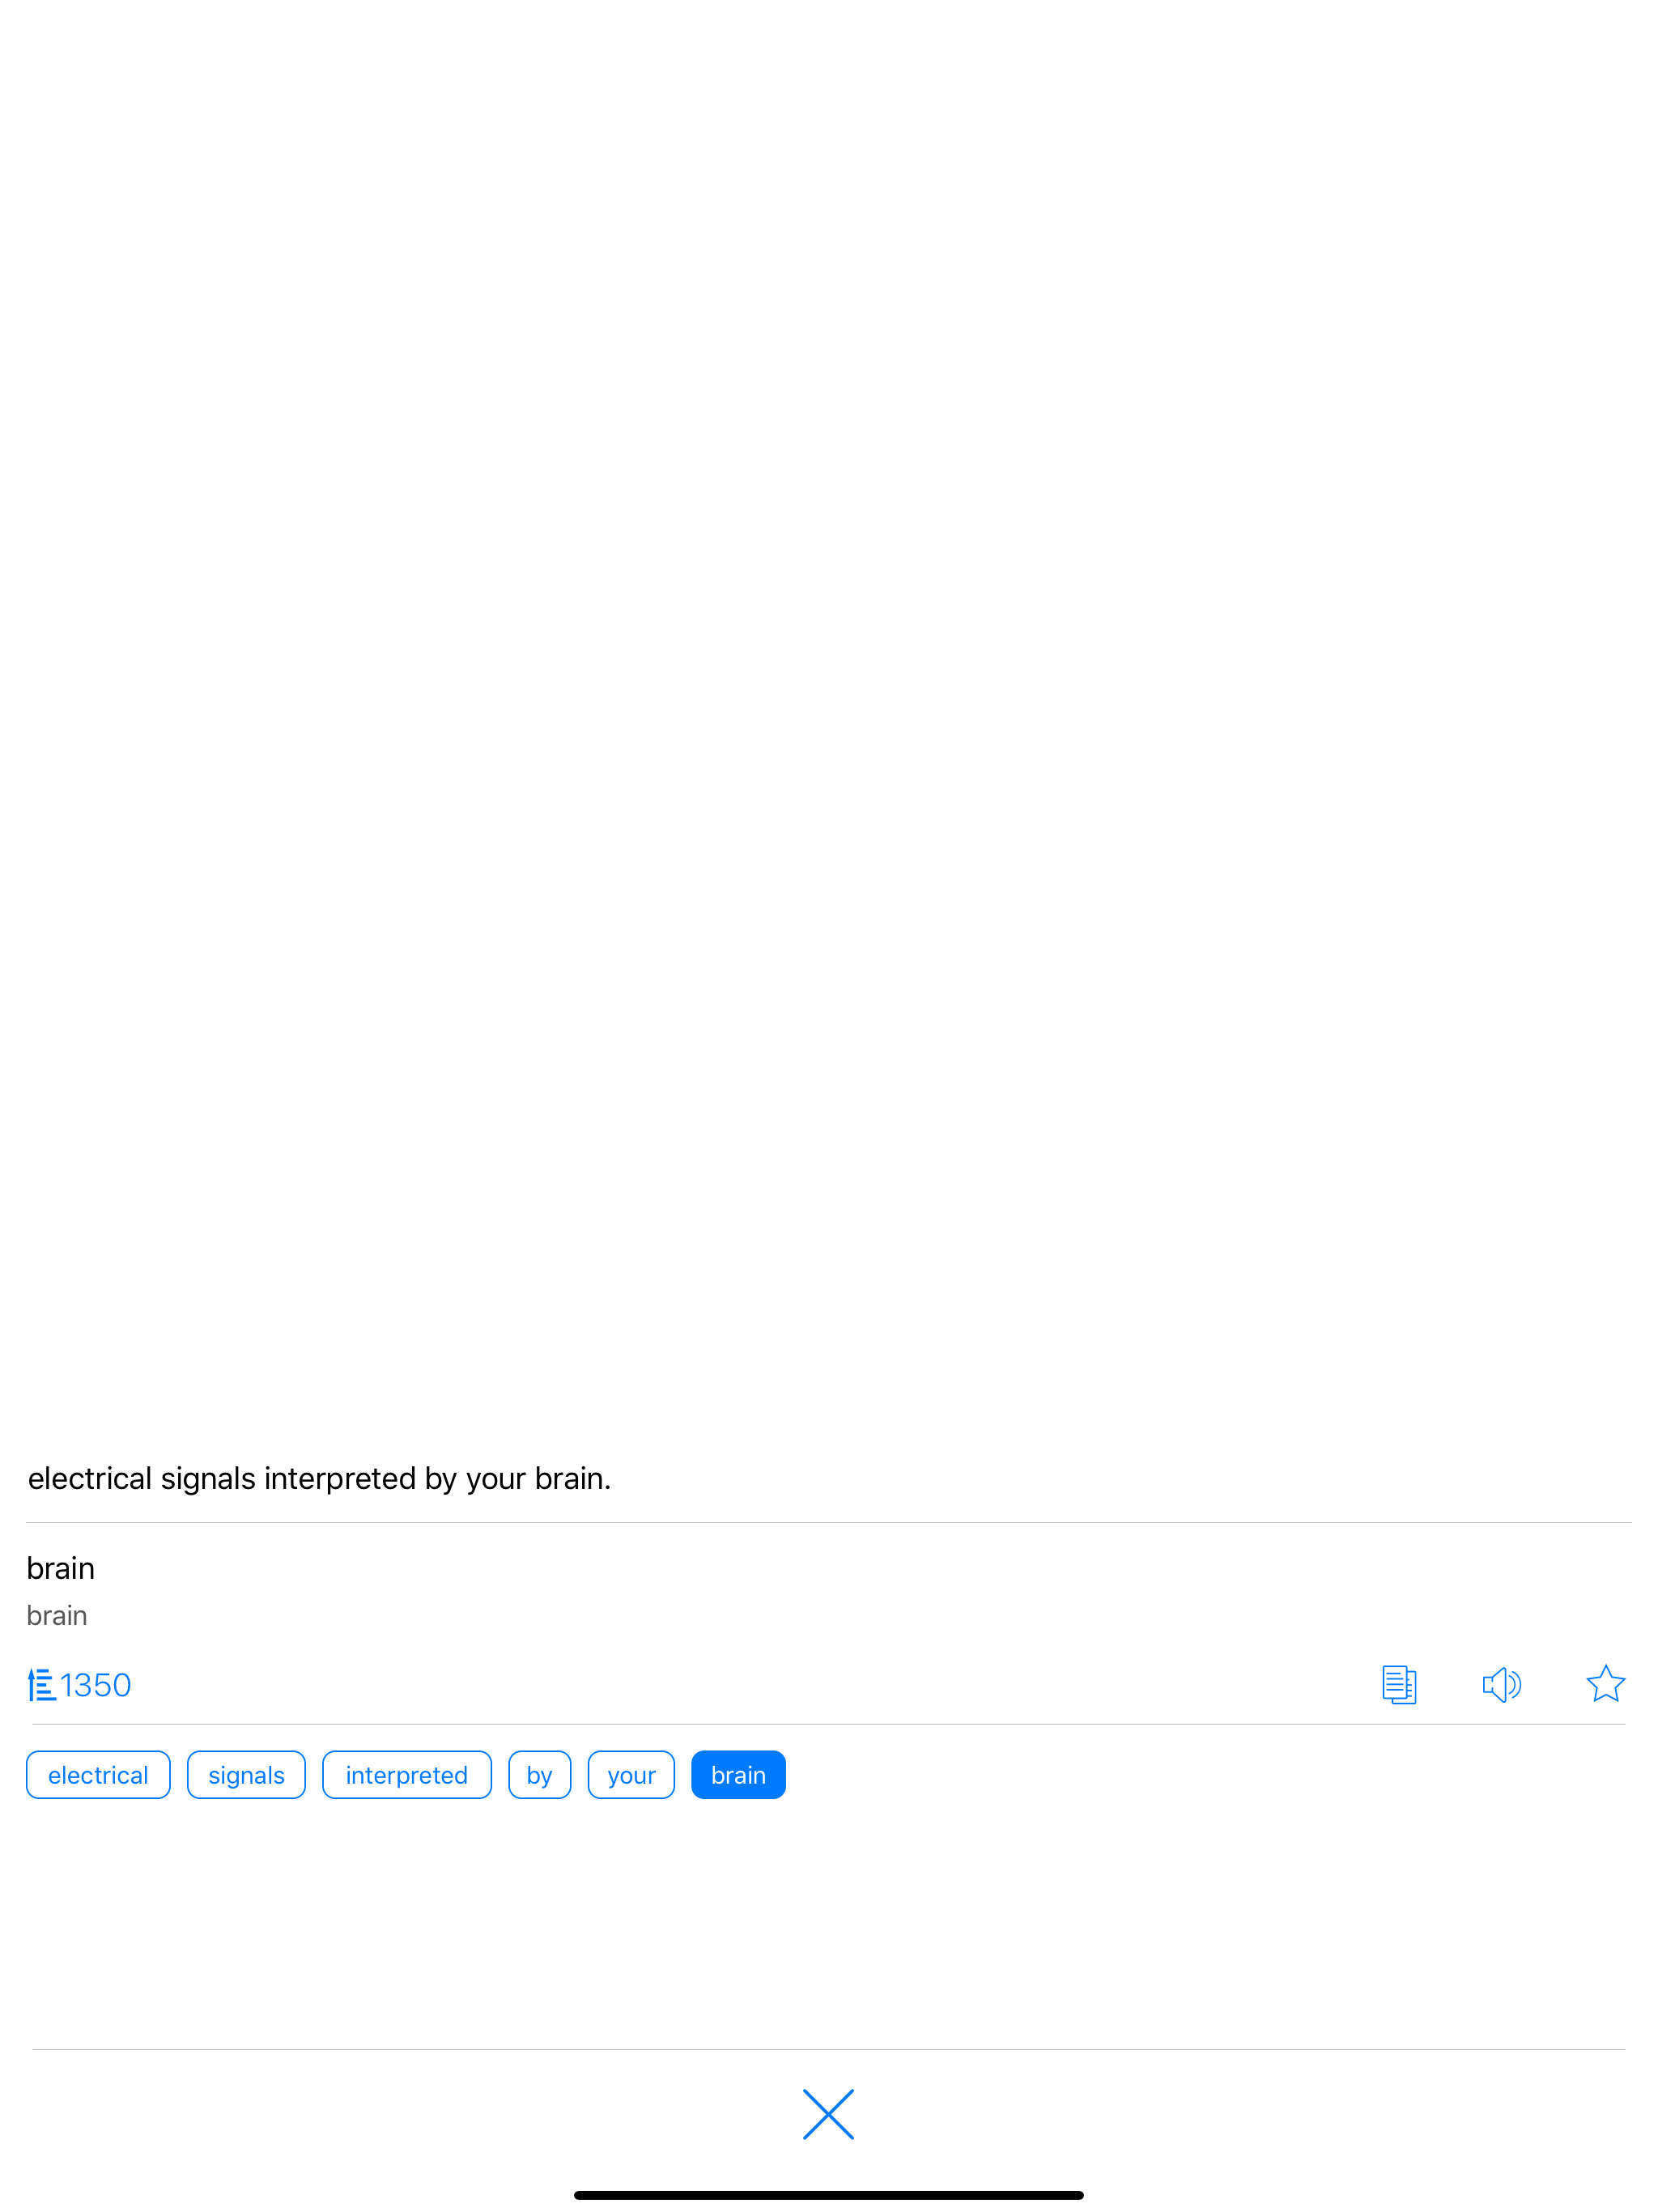This screenshot has height=2212, width=1658.
Task: Tap the home indicator bar
Action: [828, 2195]
